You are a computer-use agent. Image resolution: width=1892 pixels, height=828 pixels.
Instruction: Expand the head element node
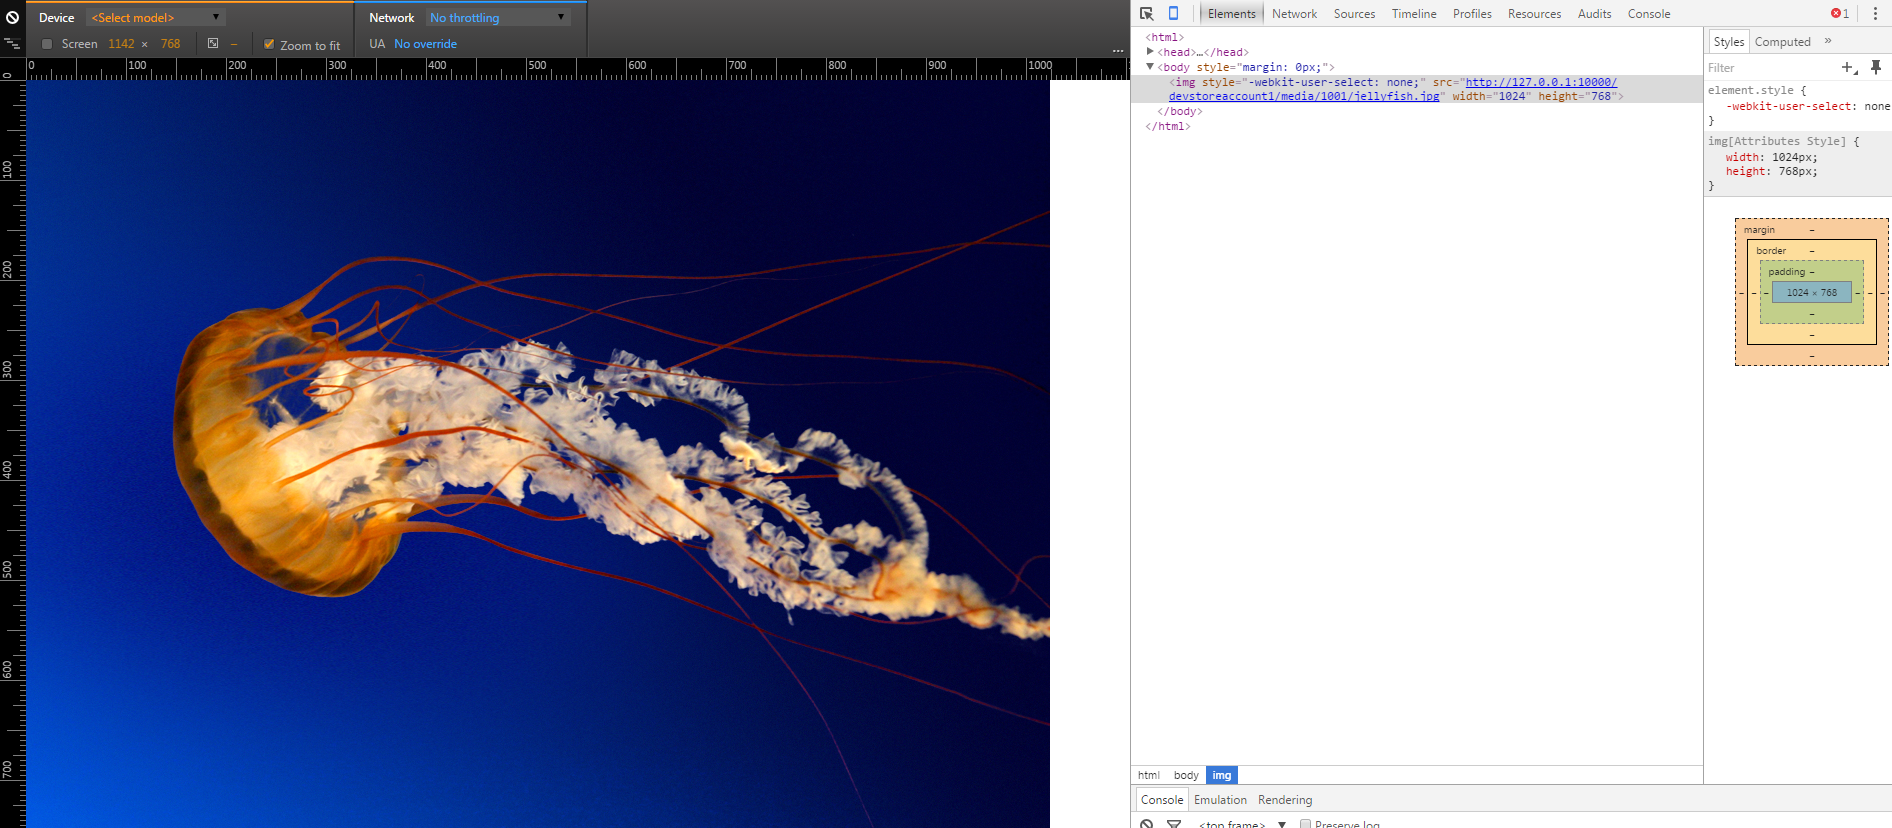click(x=1150, y=52)
